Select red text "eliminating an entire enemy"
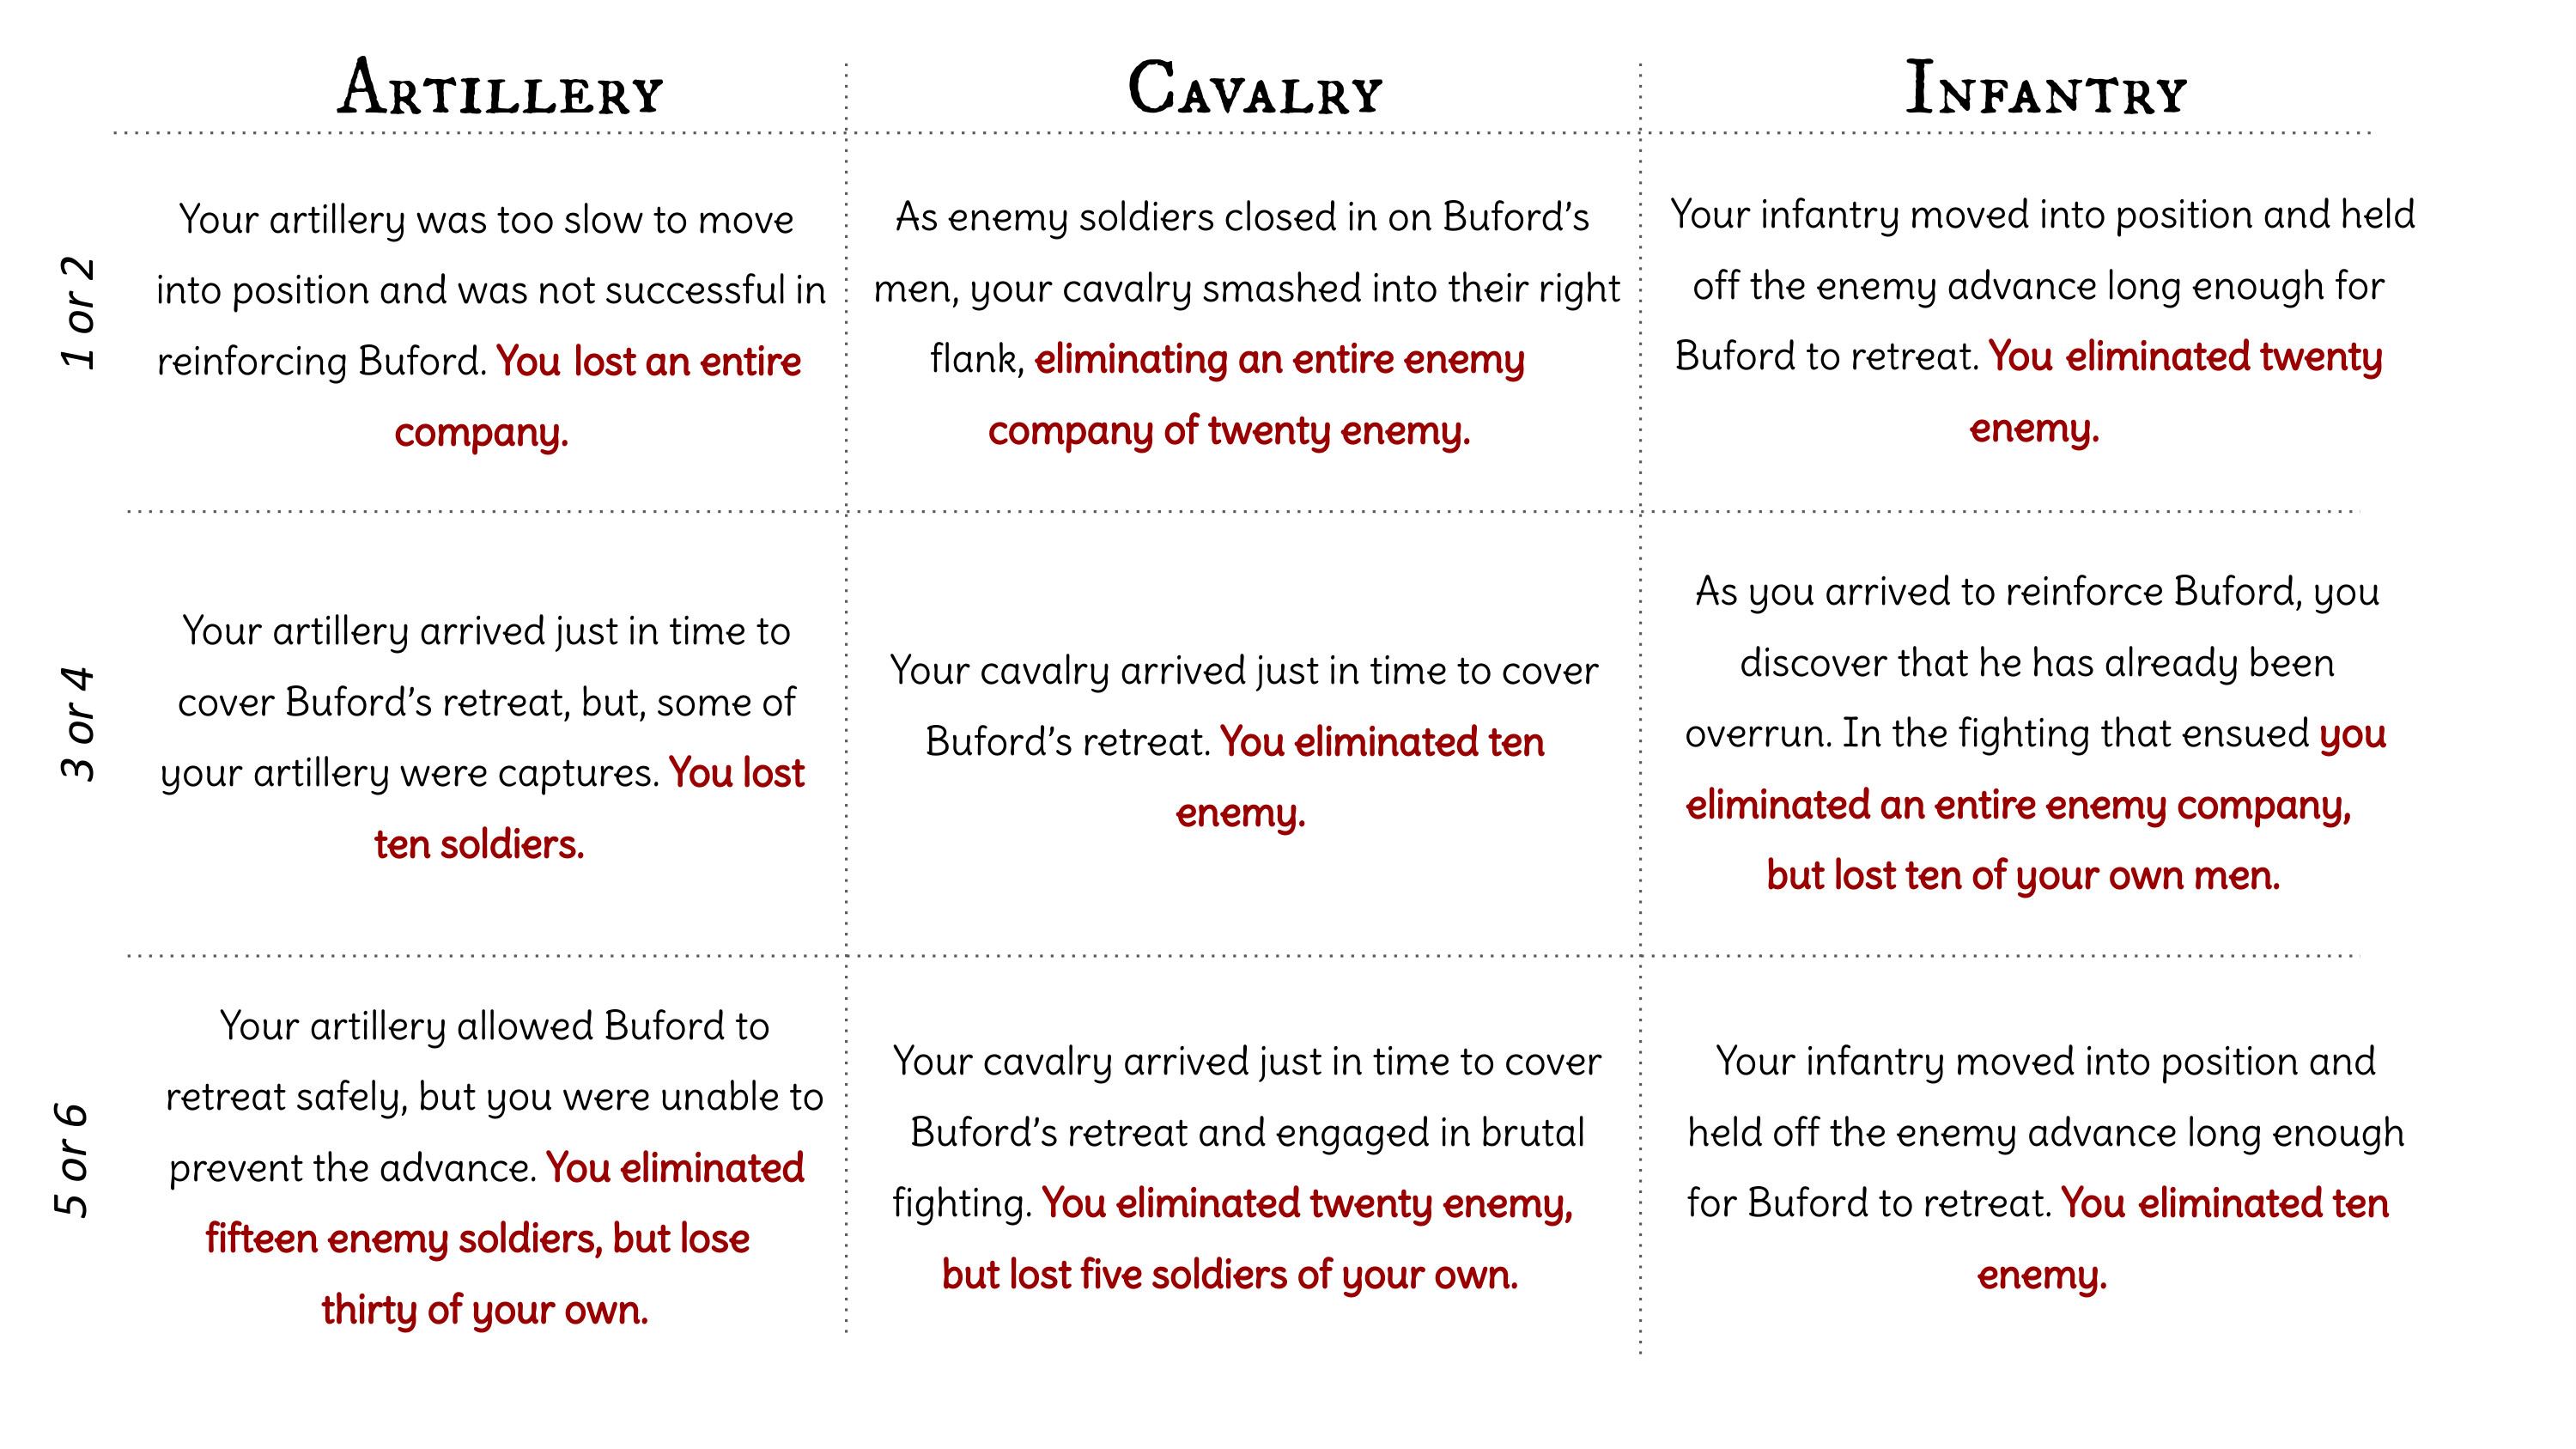 [x=1279, y=359]
